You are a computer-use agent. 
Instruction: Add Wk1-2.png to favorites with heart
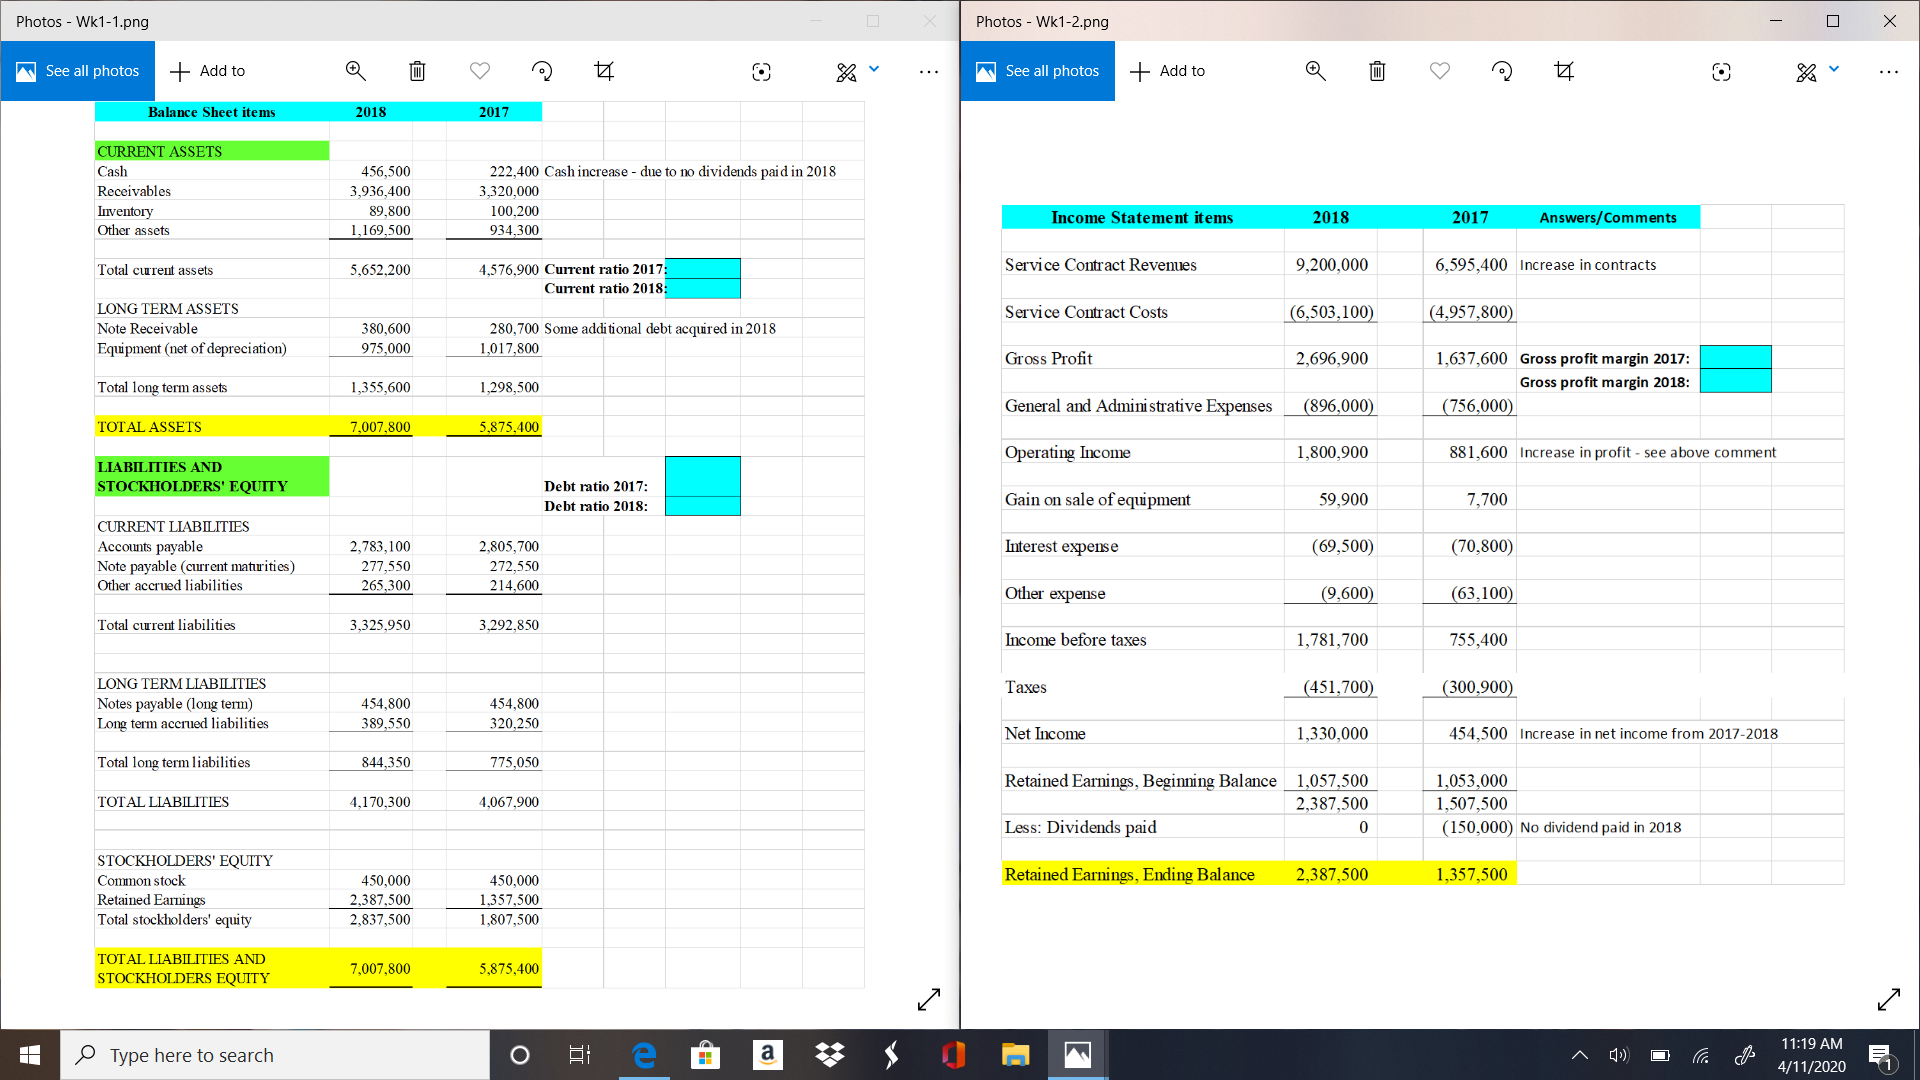click(1439, 71)
